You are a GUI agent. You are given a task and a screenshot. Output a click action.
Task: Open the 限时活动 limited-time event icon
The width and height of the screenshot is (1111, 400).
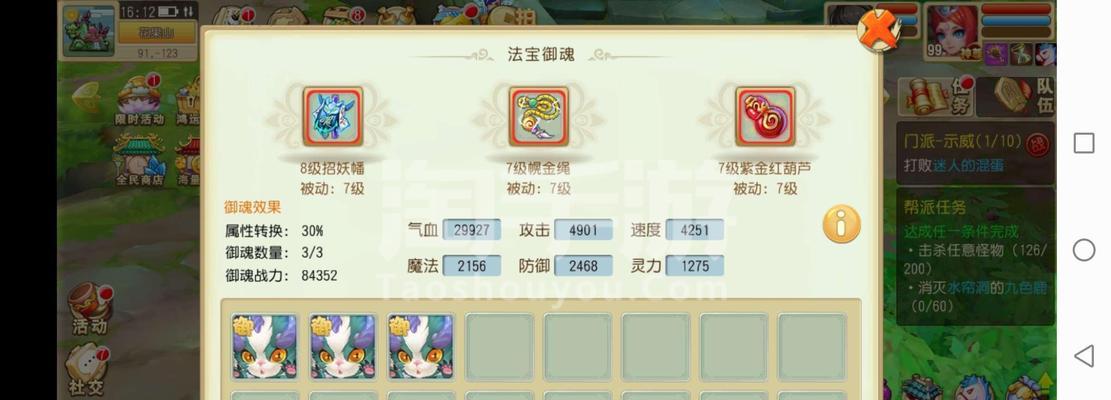(139, 101)
